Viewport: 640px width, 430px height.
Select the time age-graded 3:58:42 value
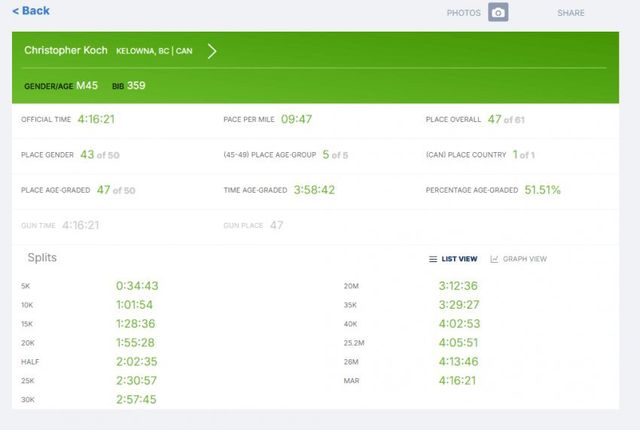coord(307,189)
